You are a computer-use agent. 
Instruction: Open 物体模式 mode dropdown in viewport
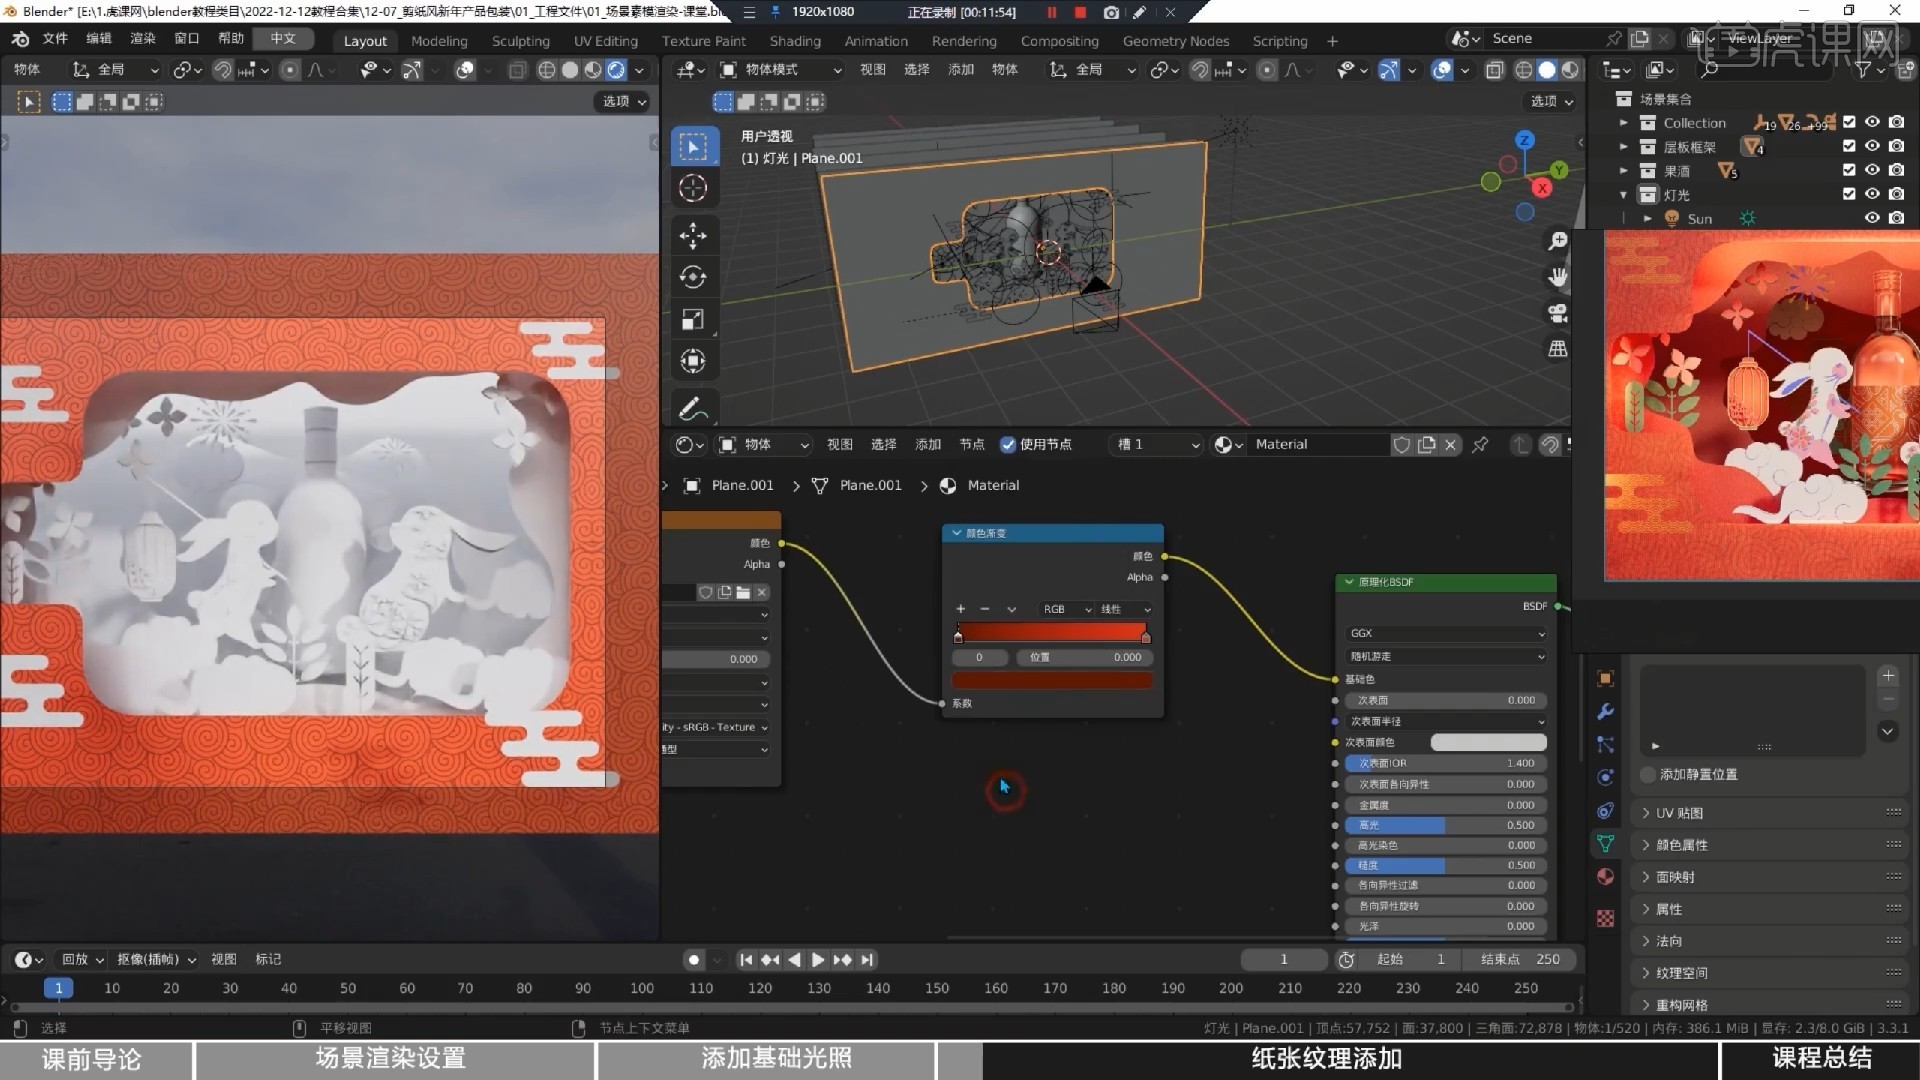coord(782,70)
